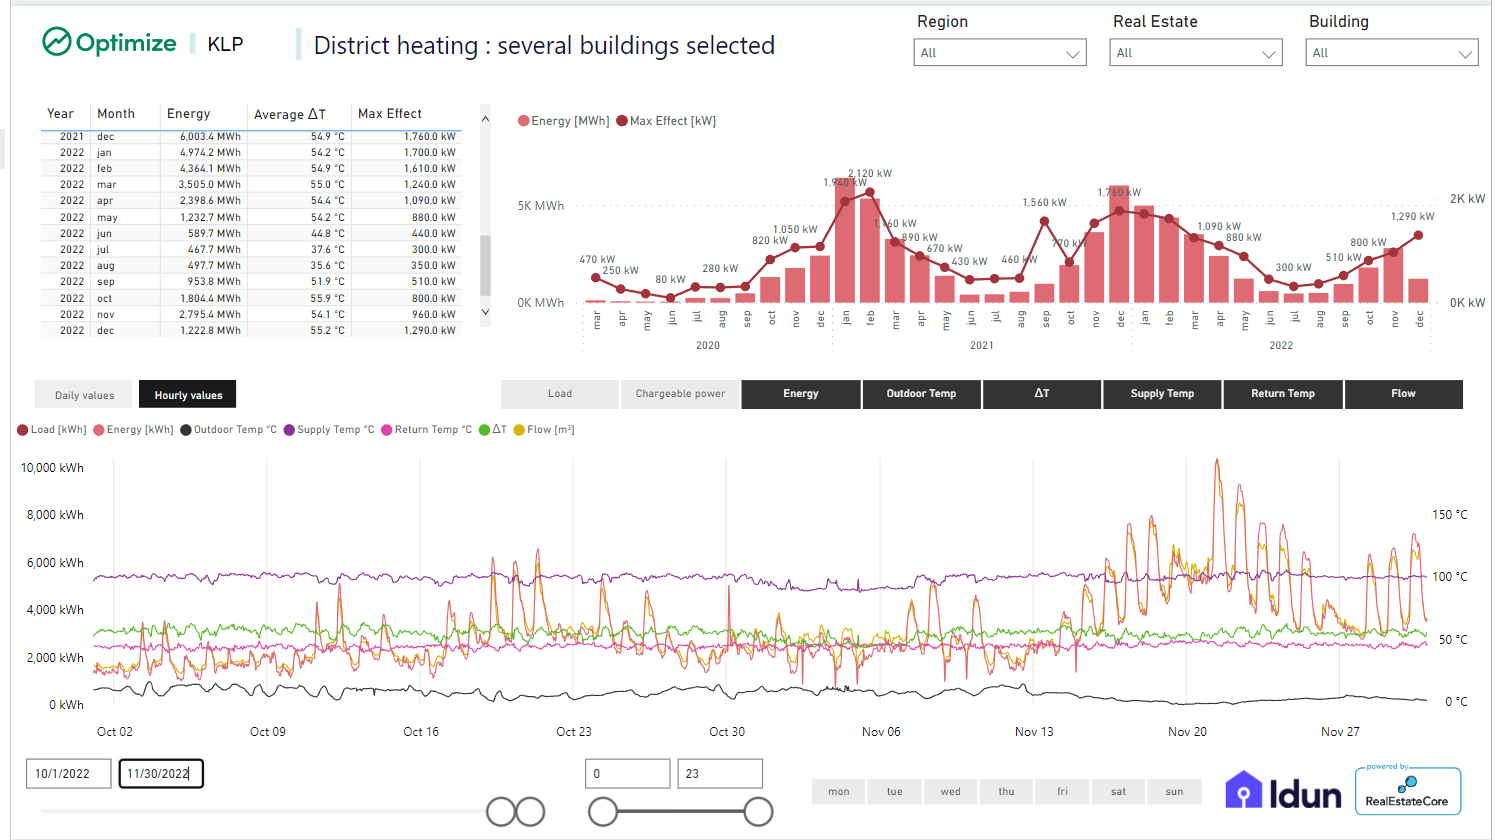Open the Building dropdown

(x=1391, y=53)
